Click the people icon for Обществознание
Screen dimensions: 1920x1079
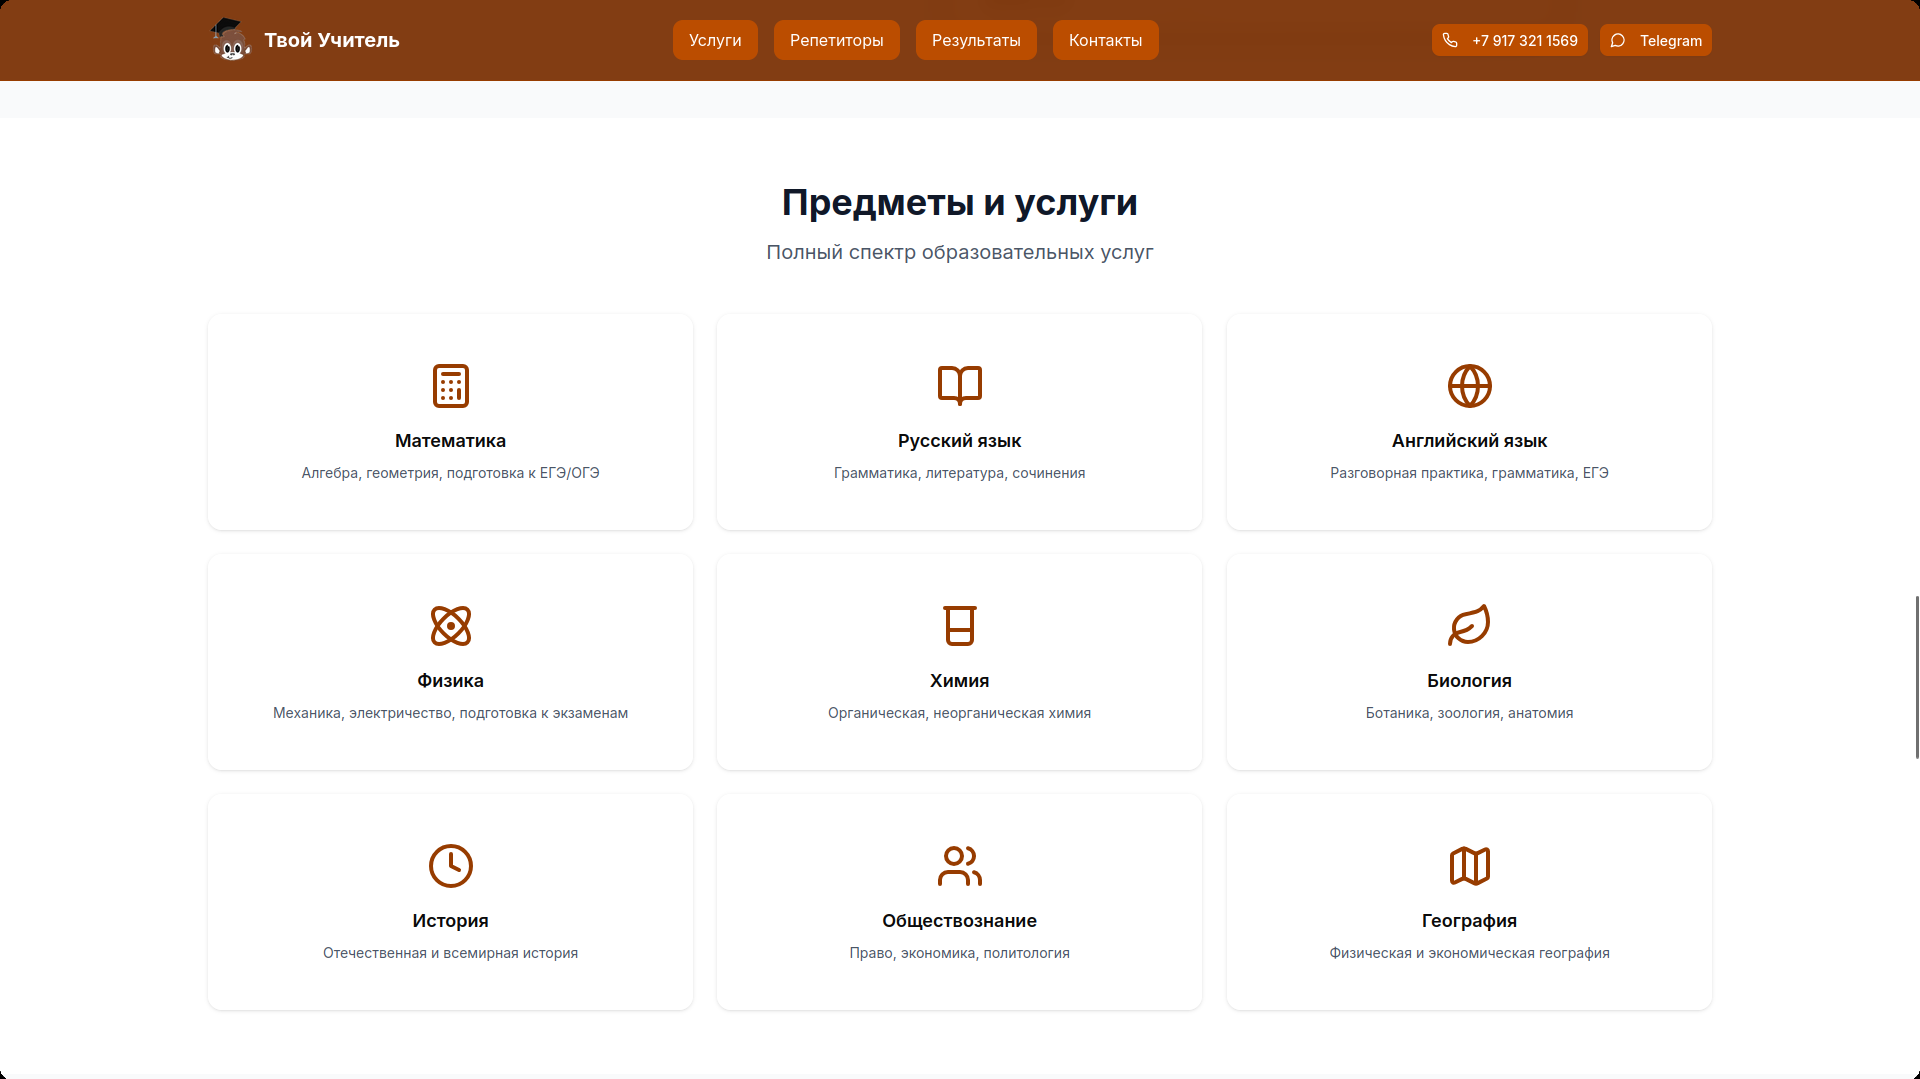click(x=959, y=866)
